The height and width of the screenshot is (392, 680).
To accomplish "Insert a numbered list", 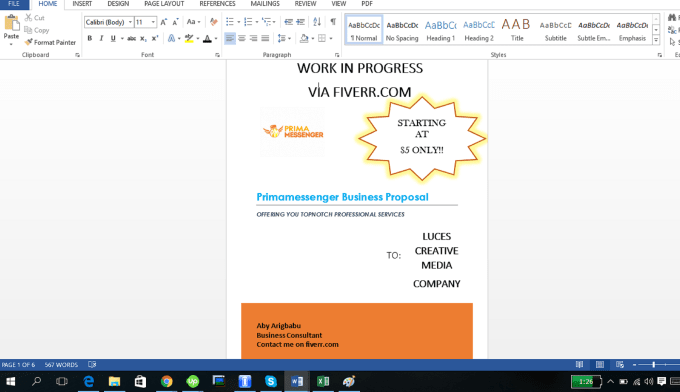I will tap(248, 22).
